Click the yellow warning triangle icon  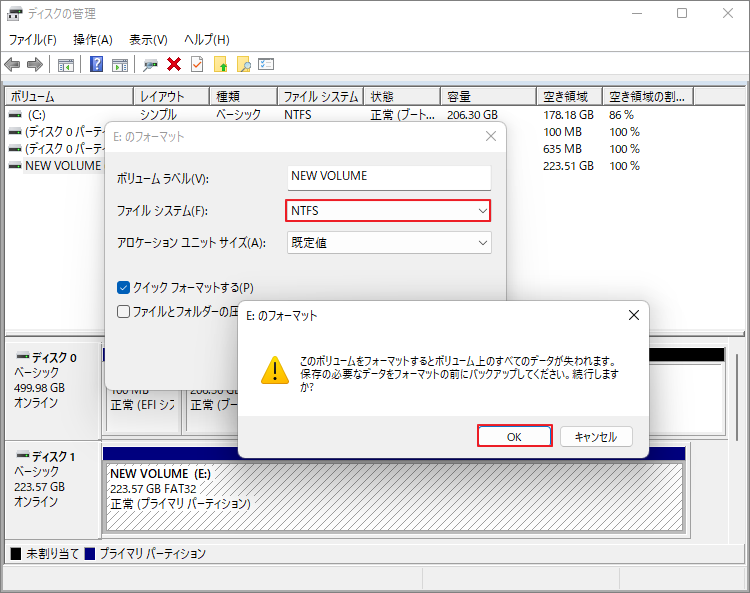275,371
